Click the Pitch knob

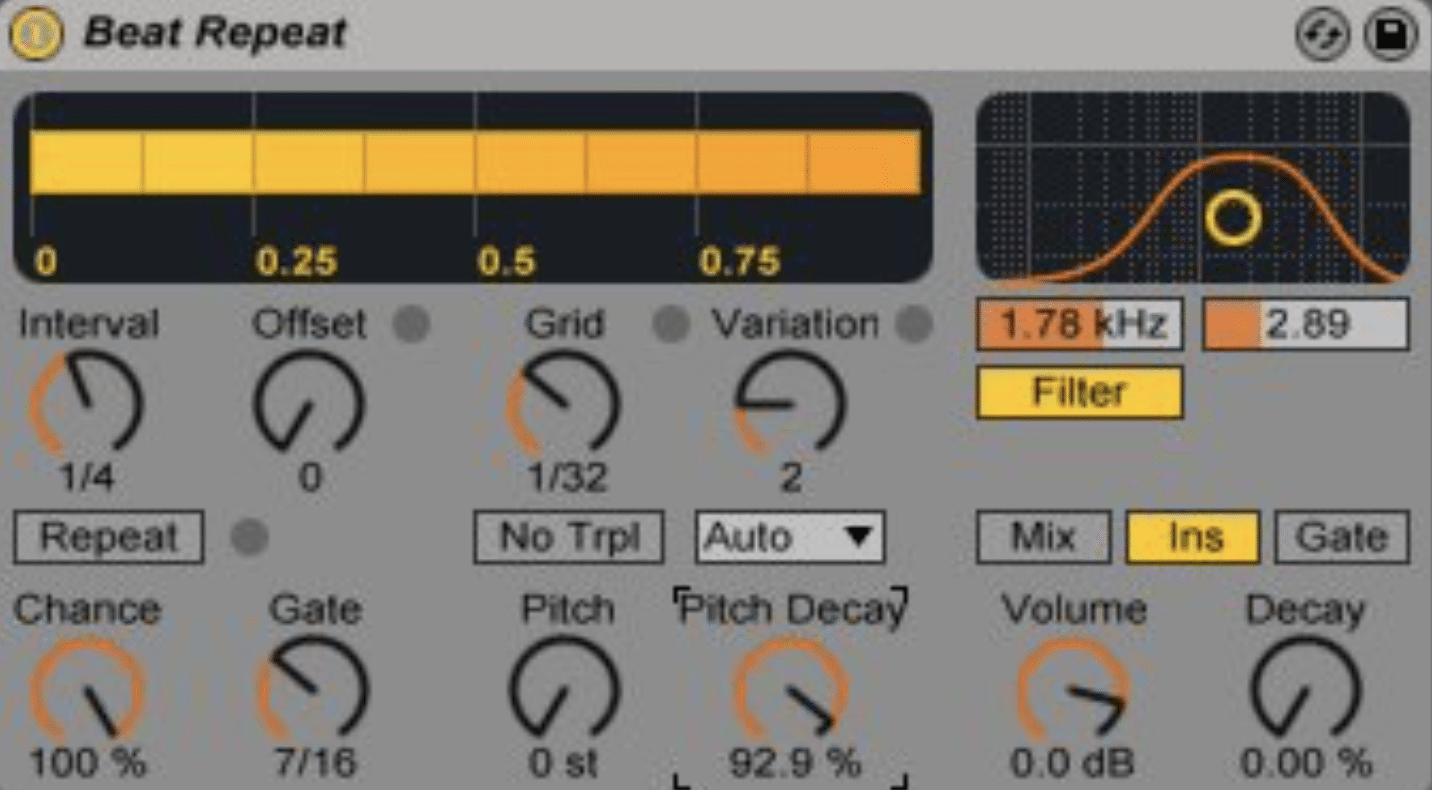tap(564, 690)
